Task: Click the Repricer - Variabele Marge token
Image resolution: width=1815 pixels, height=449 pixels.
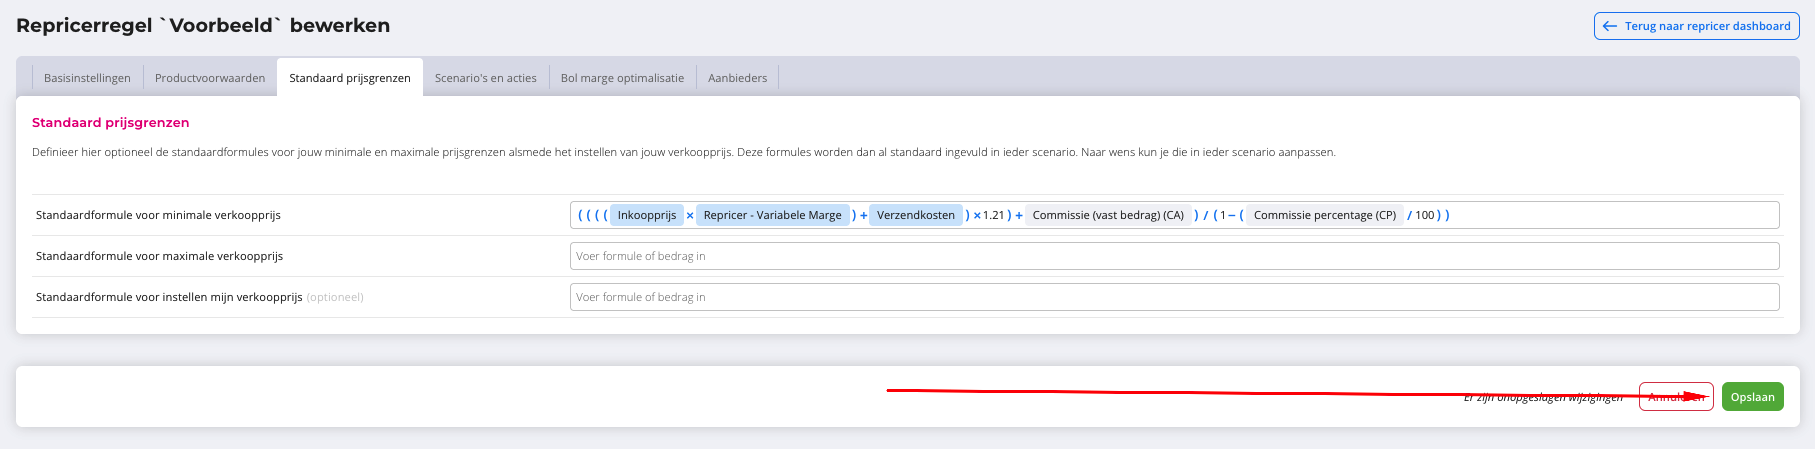Action: click(772, 215)
